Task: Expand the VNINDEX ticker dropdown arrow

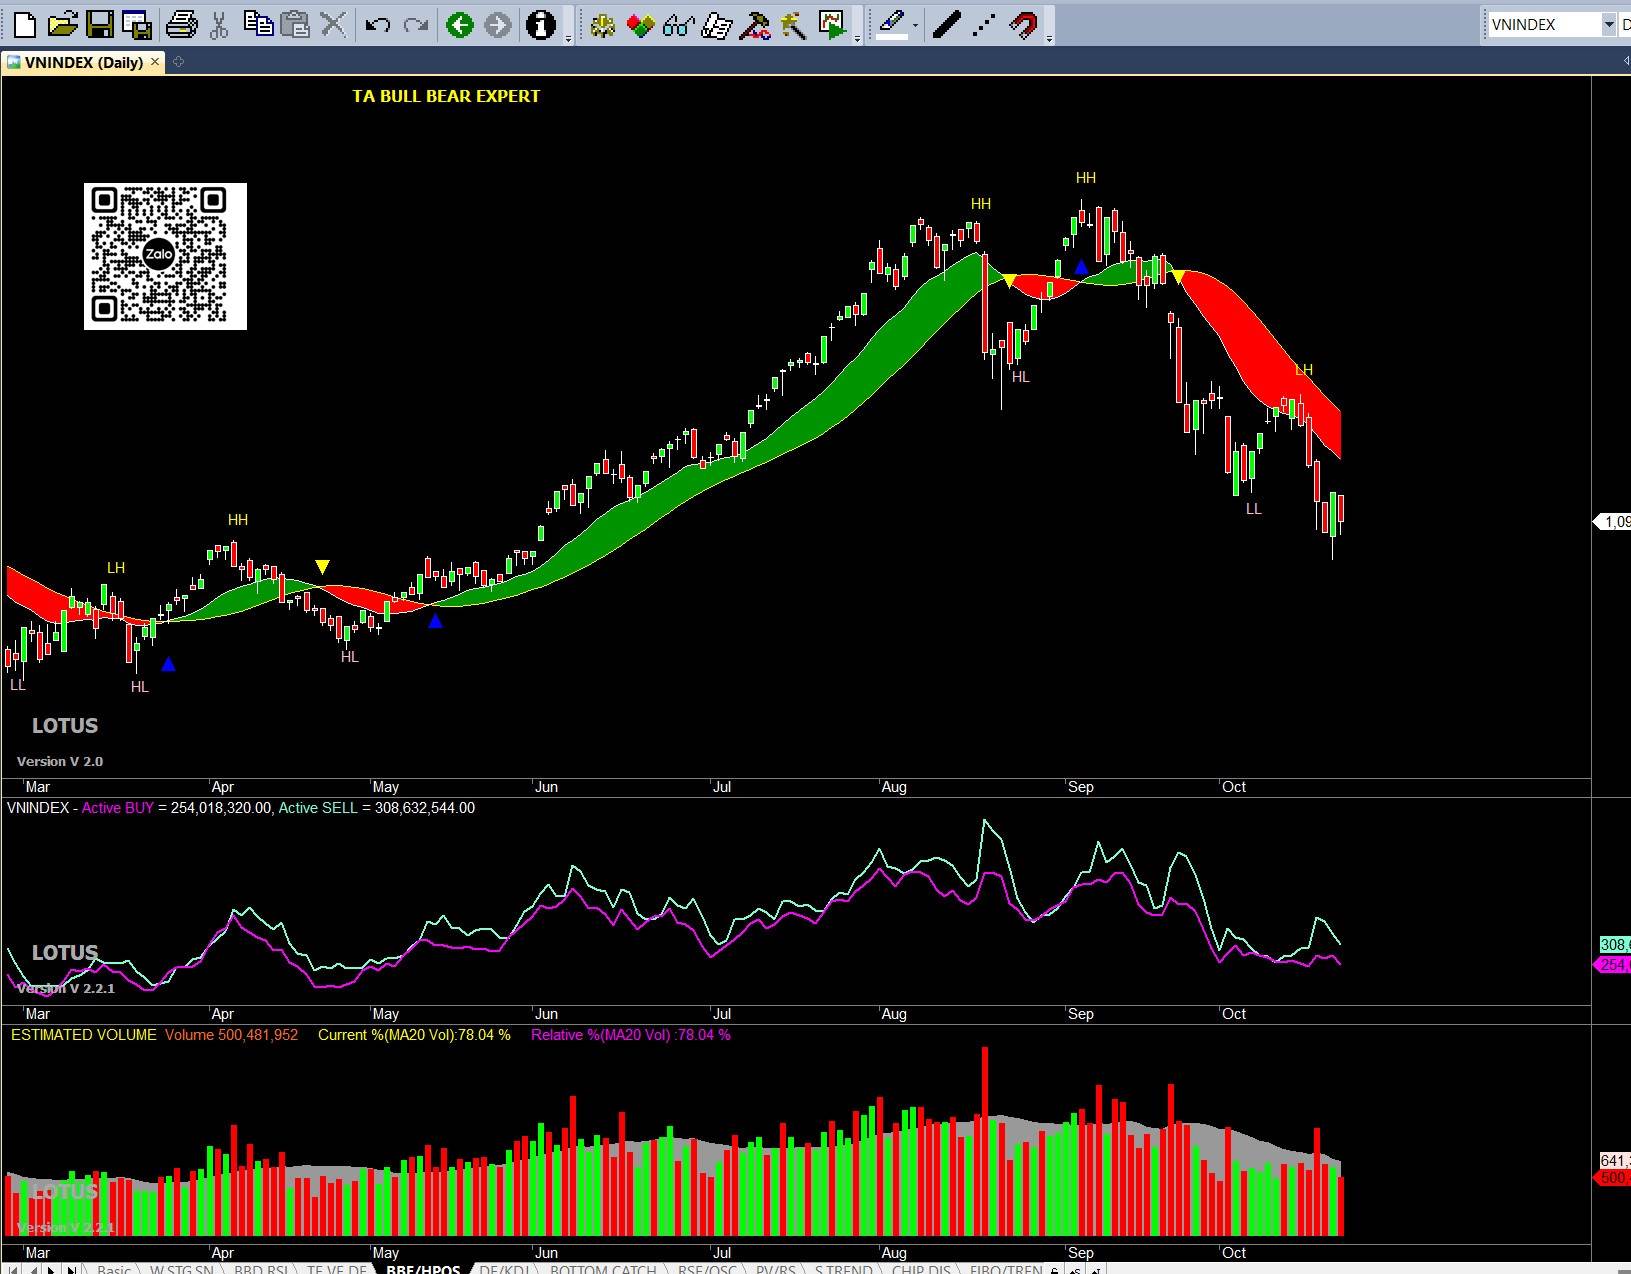Action: coord(1608,25)
